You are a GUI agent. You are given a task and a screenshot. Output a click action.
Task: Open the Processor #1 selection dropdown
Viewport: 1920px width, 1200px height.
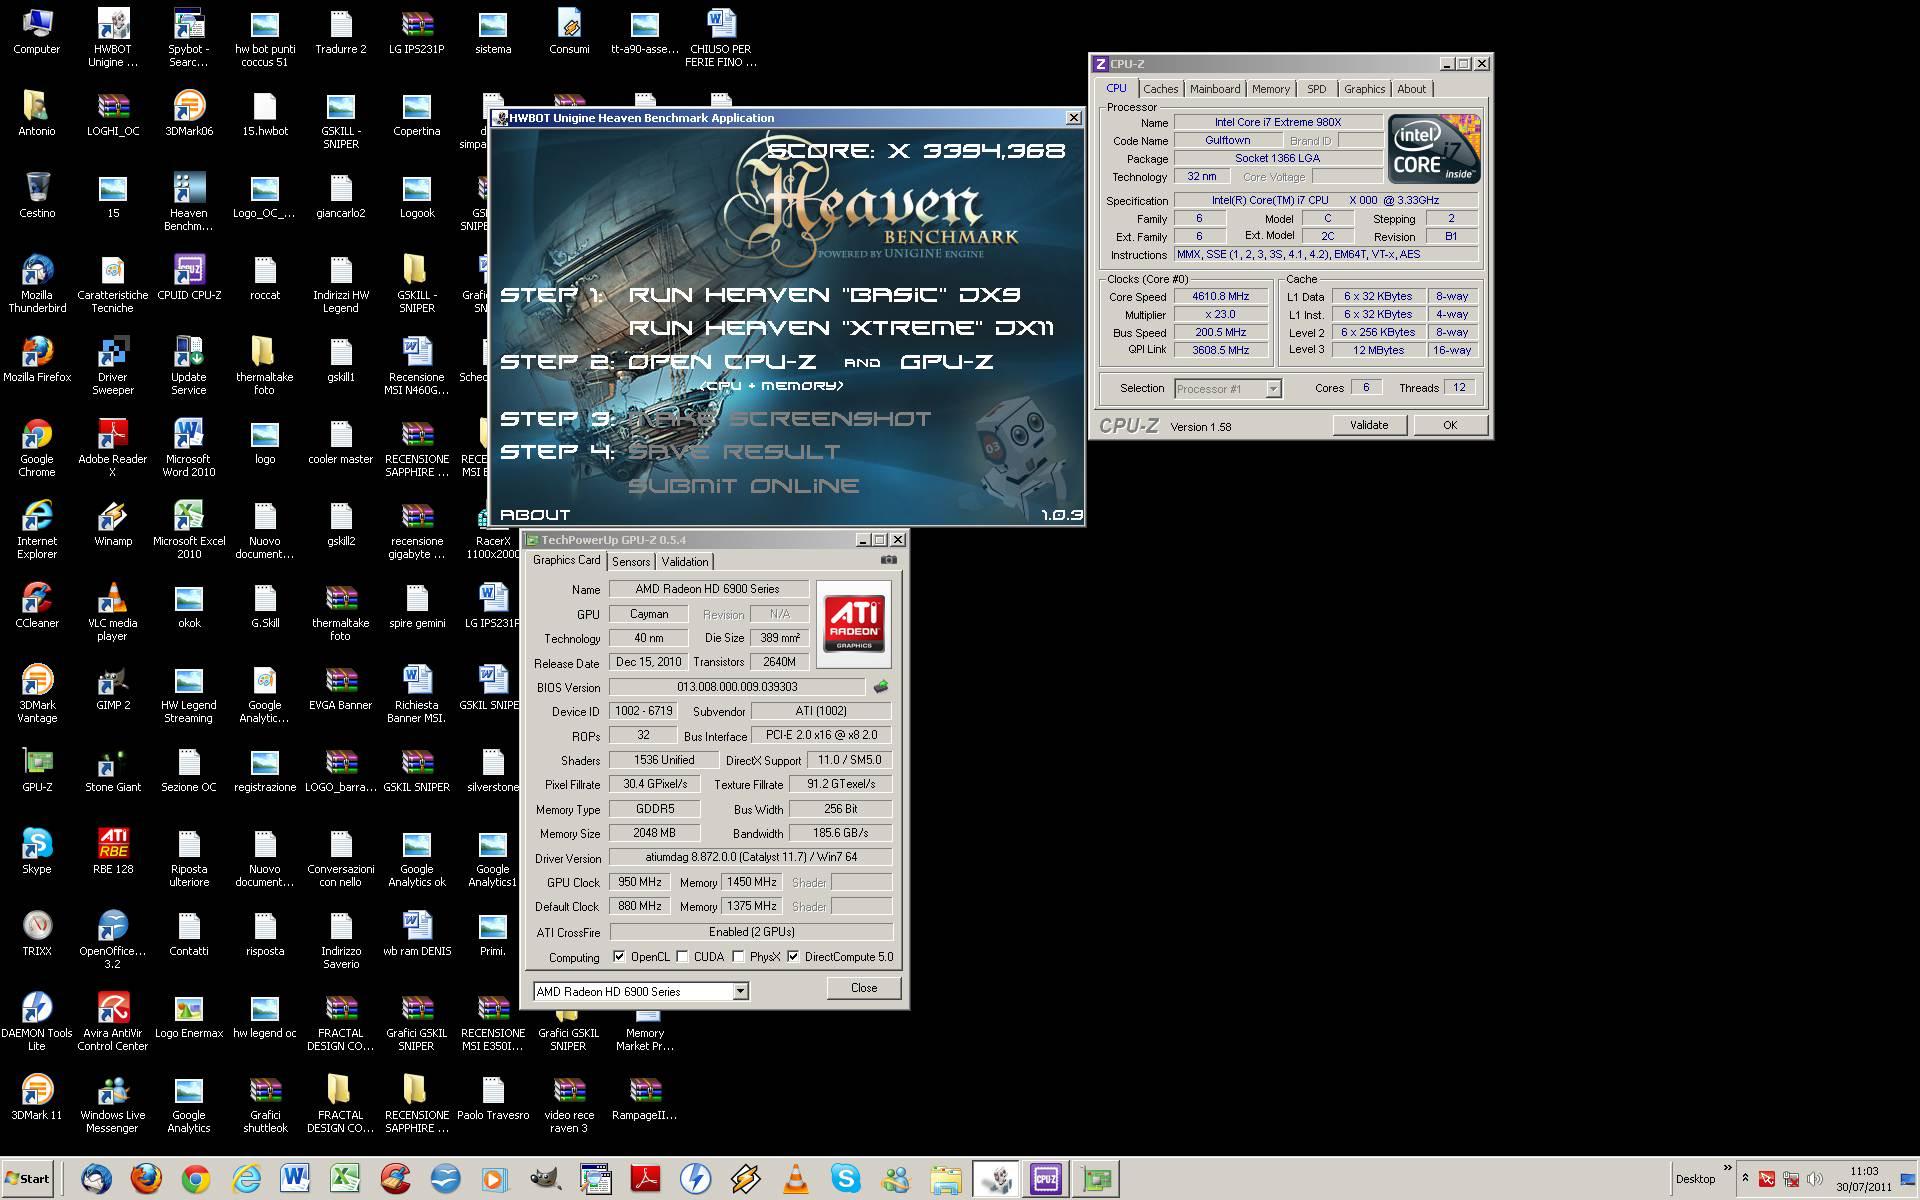point(1273,389)
